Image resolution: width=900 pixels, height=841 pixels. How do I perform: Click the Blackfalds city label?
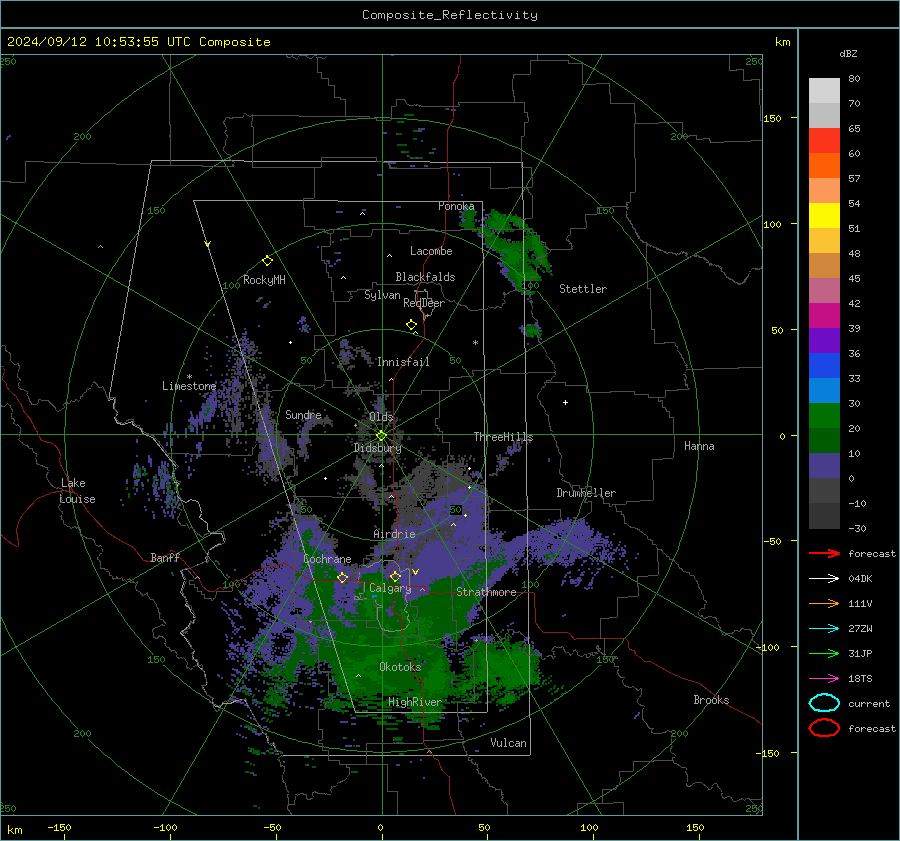click(x=425, y=277)
